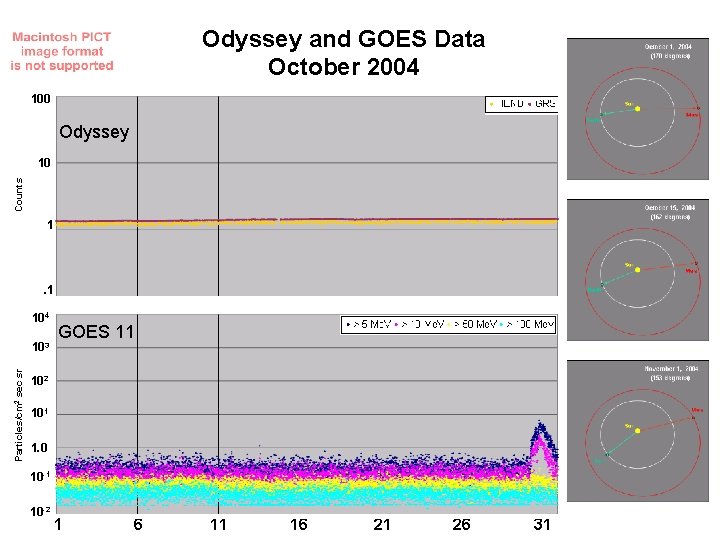The image size is (720, 540).
Task: Click the '10' tick on the Odyssey y-axis
Action: tap(44, 163)
